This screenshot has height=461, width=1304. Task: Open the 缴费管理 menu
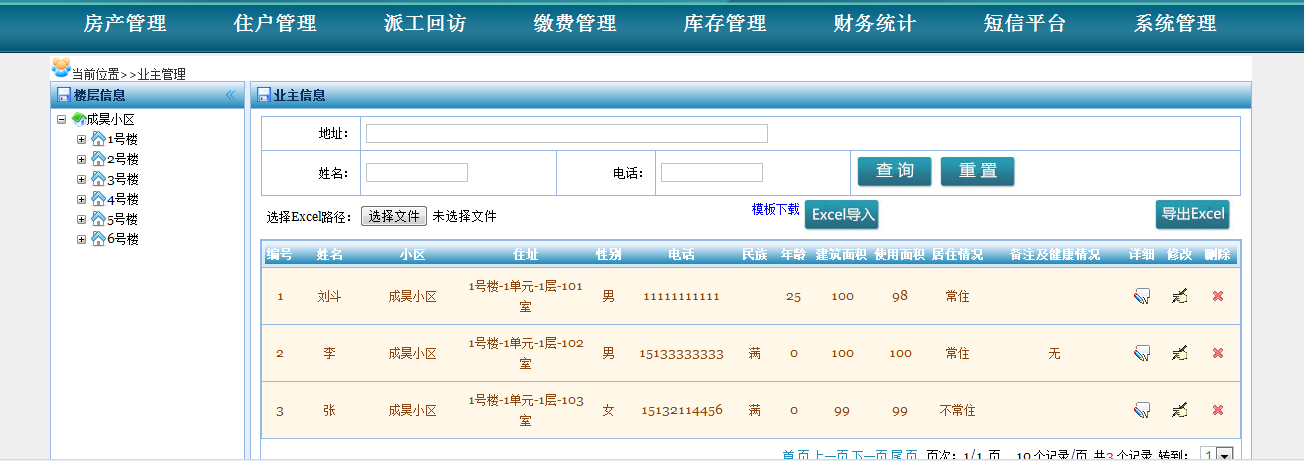click(575, 24)
